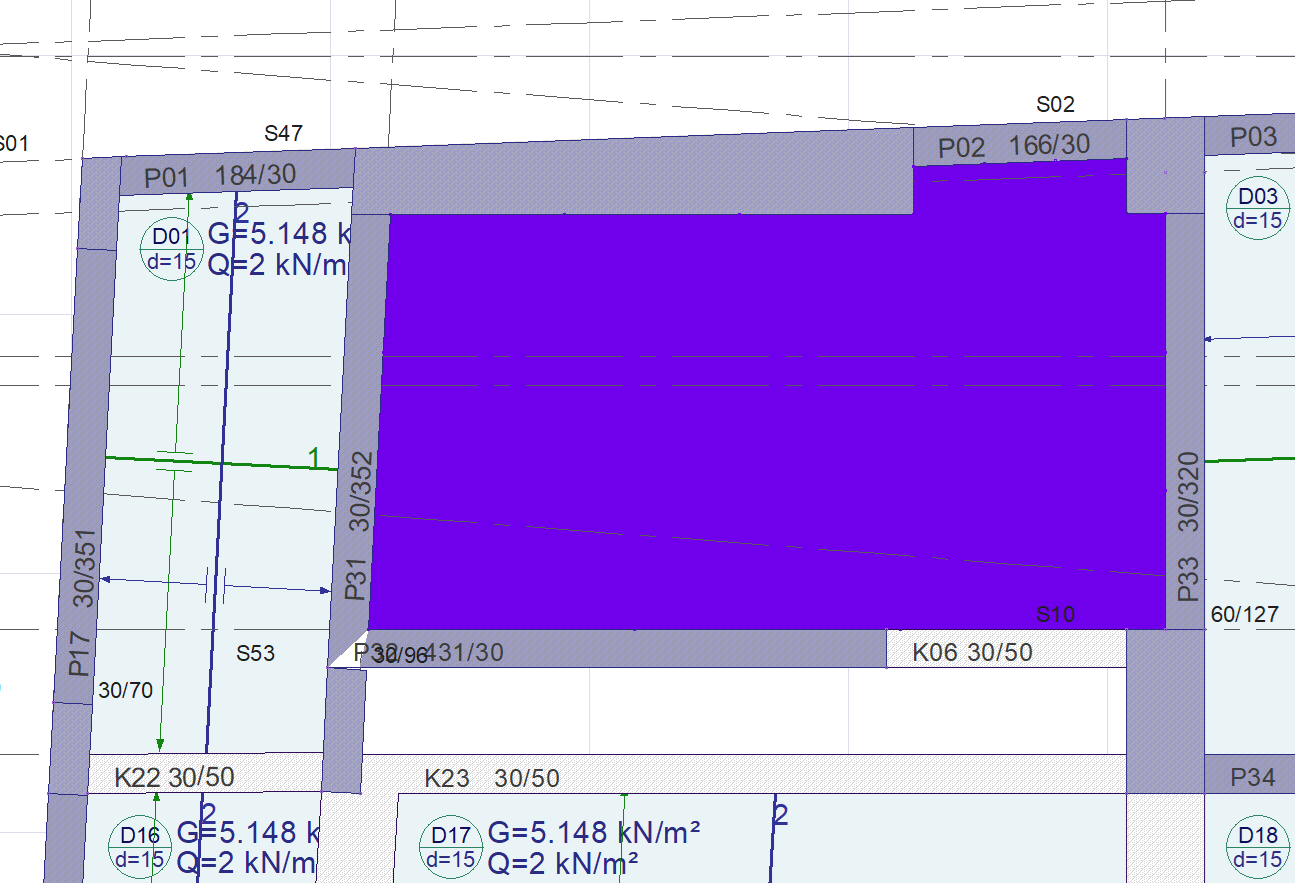Select the purple highlighted slab area
Image resolution: width=1295 pixels, height=883 pixels.
click(x=770, y=420)
